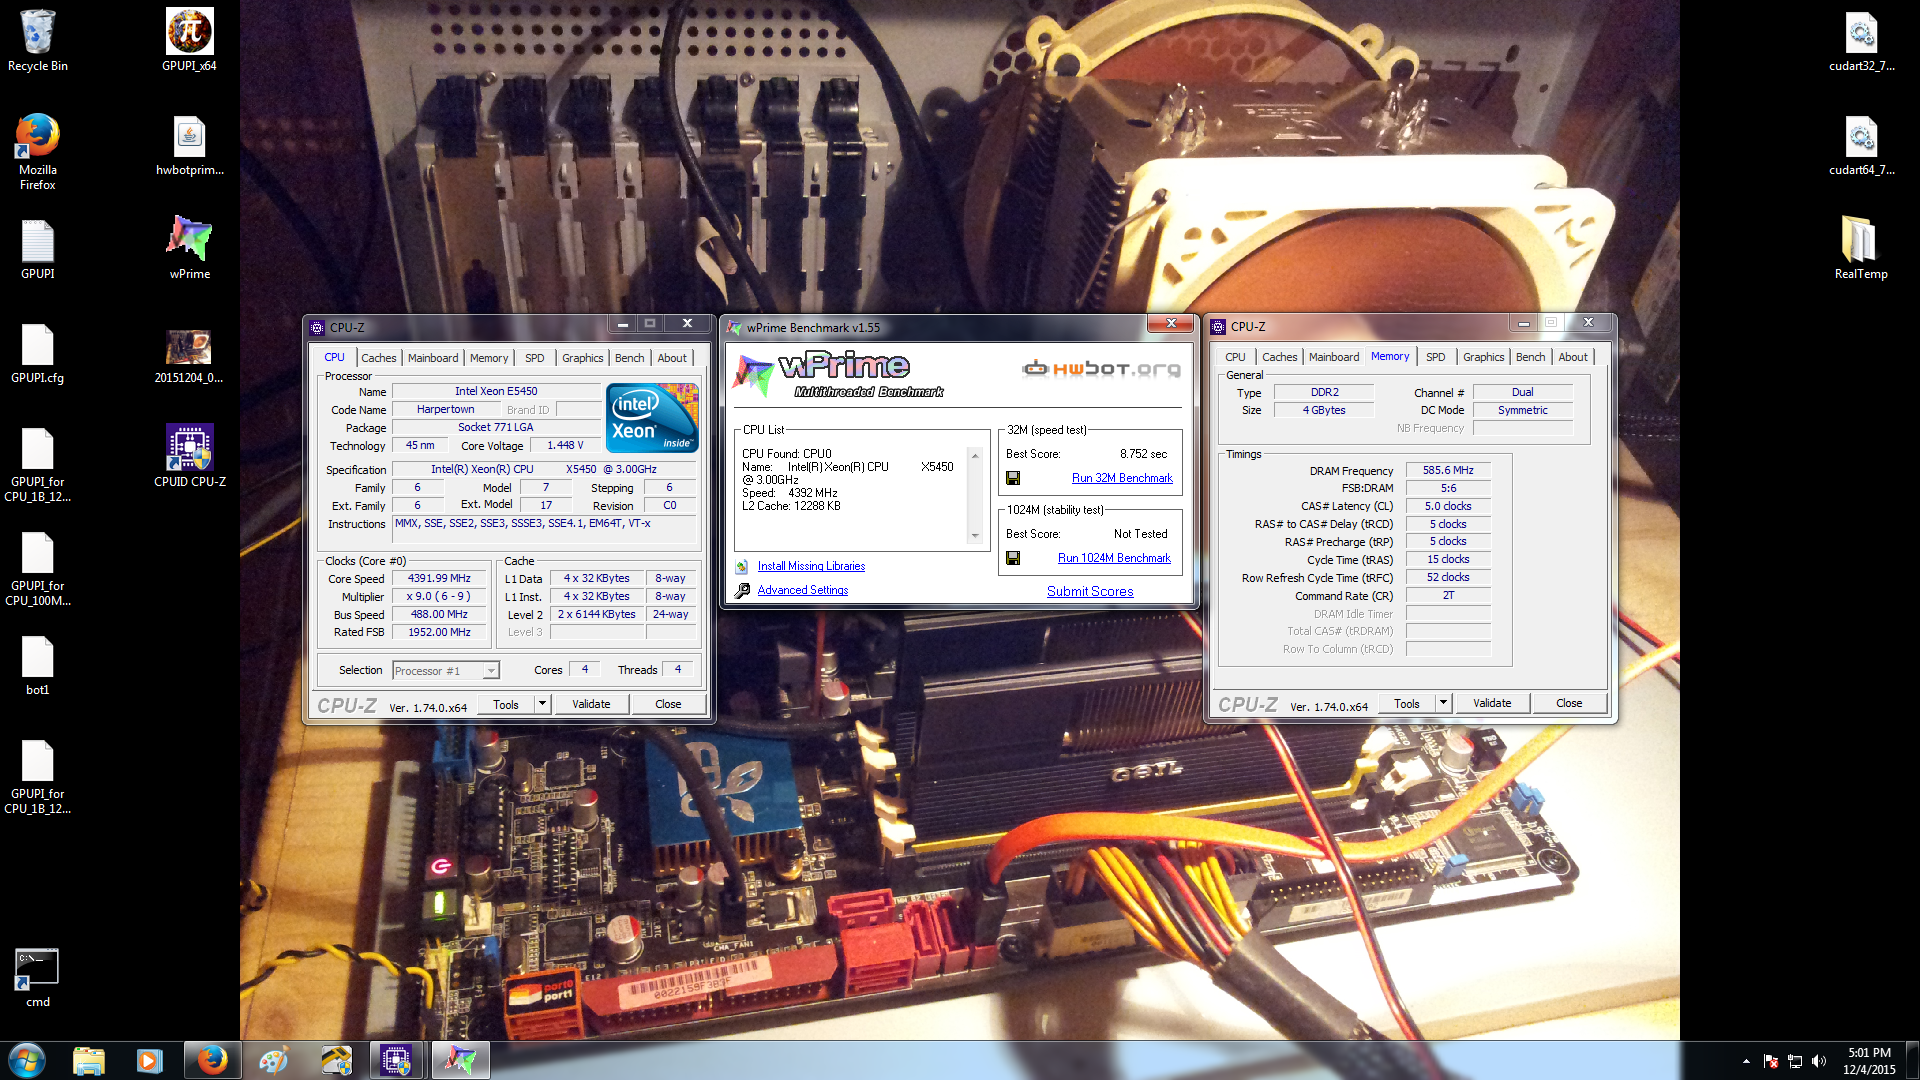Launch the cmd desktop shortcut
1920x1080 pixels.
click(37, 977)
